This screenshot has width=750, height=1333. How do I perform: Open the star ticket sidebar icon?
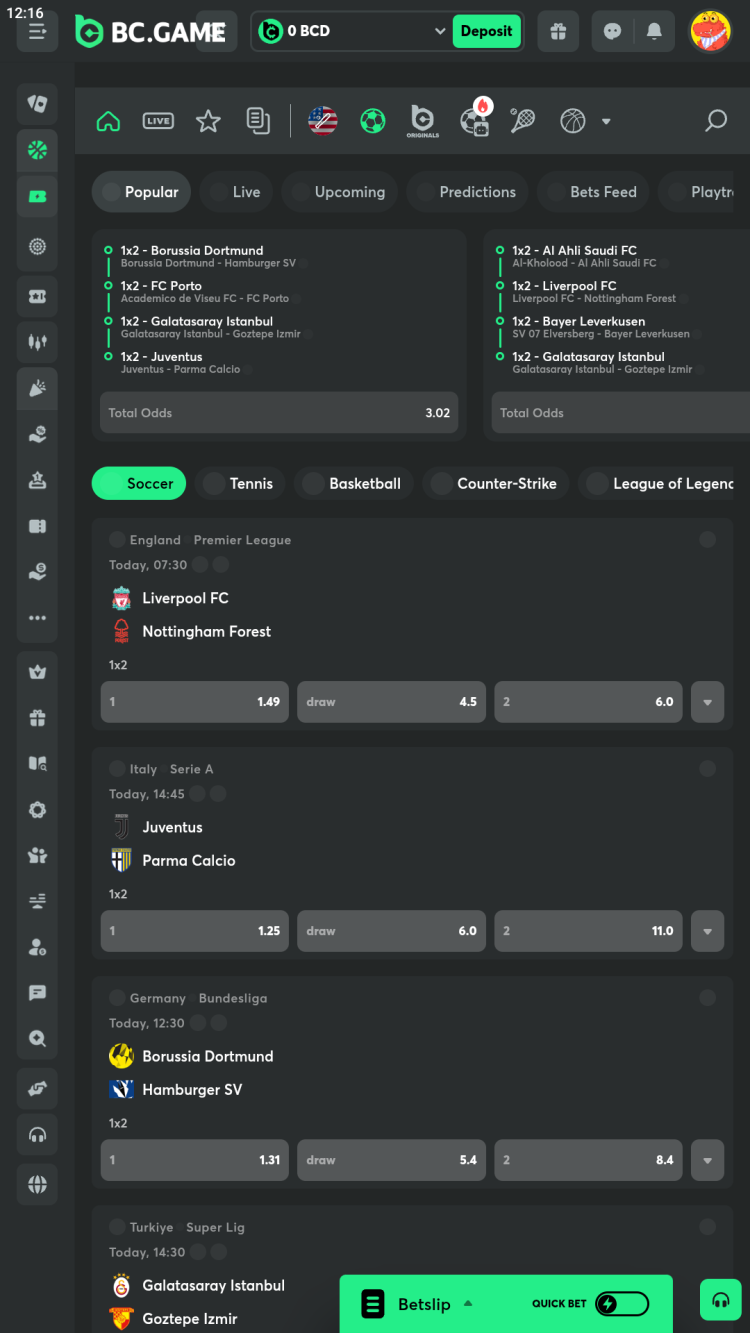(x=37, y=295)
